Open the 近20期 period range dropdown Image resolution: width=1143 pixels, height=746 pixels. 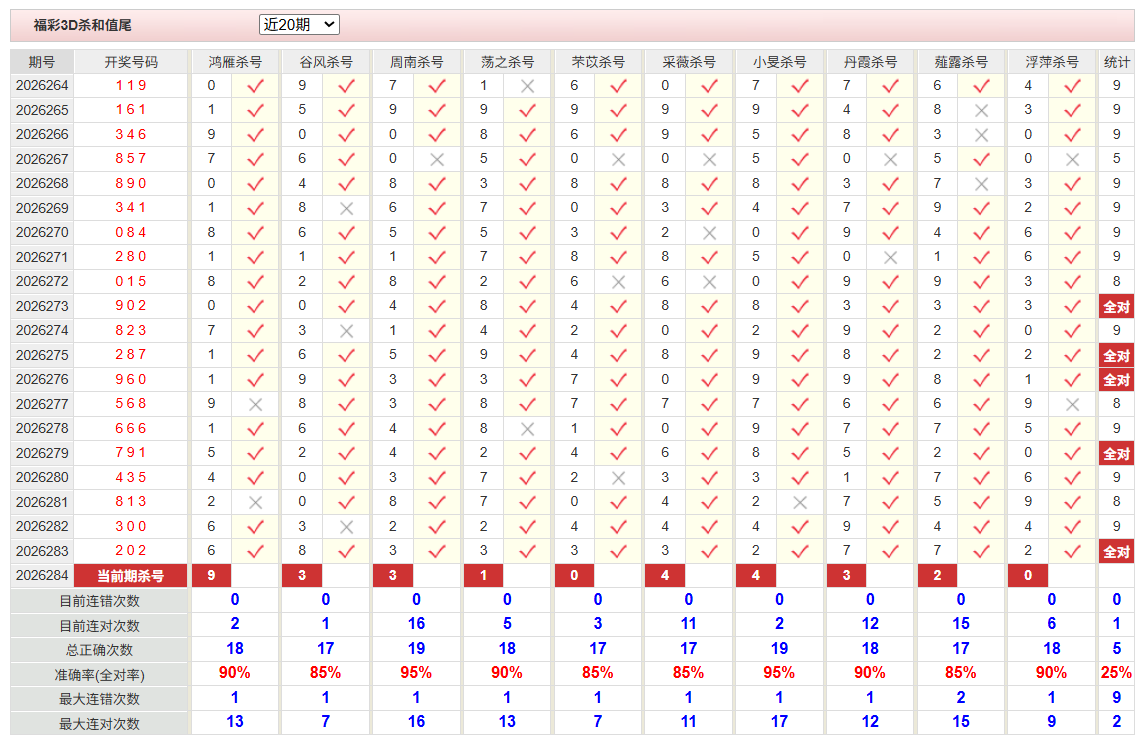[299, 25]
